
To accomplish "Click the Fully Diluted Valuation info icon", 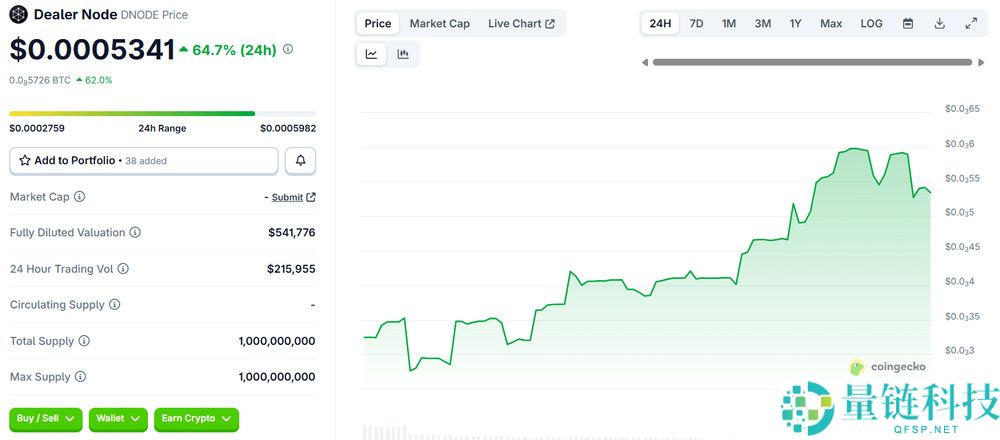I will pos(135,233).
